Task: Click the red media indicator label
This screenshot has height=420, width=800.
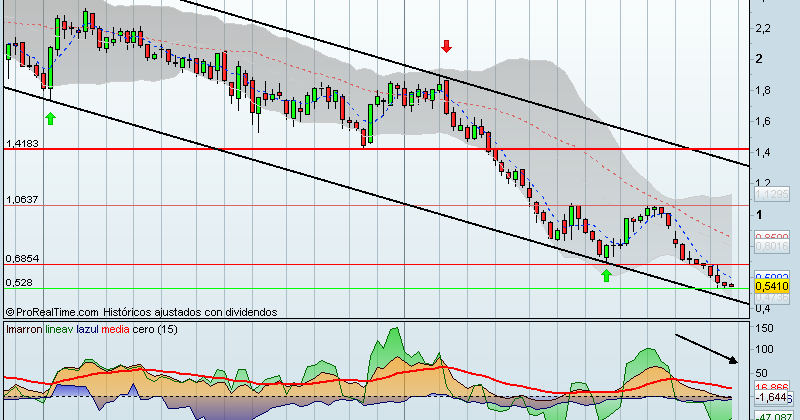Action: pyautogui.click(x=115, y=330)
